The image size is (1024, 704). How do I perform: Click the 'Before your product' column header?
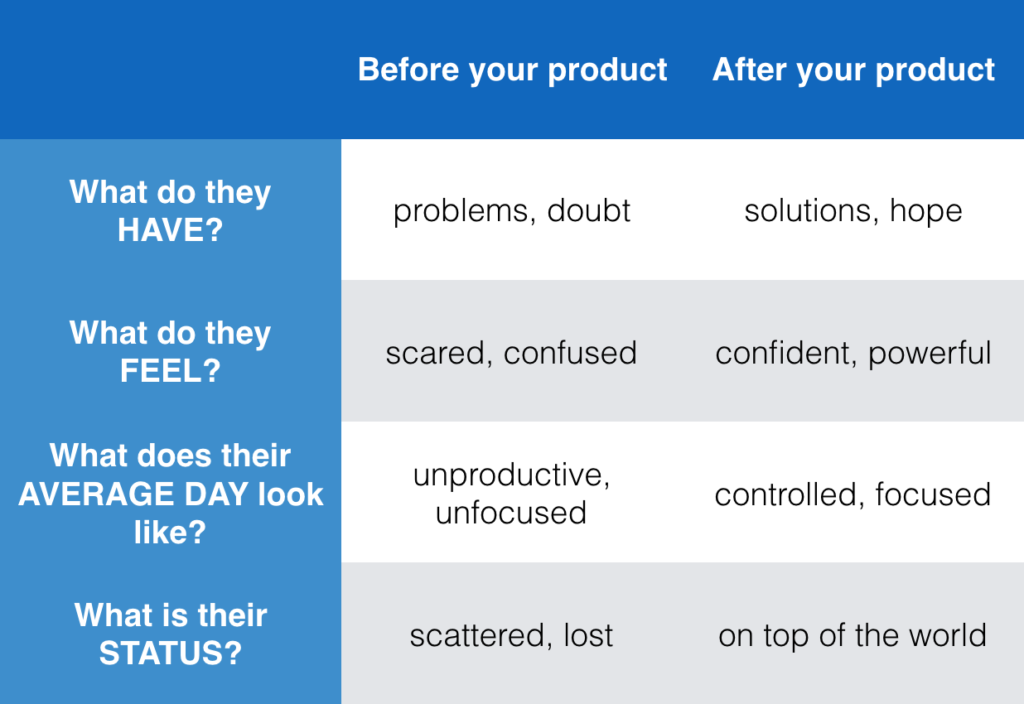512,70
